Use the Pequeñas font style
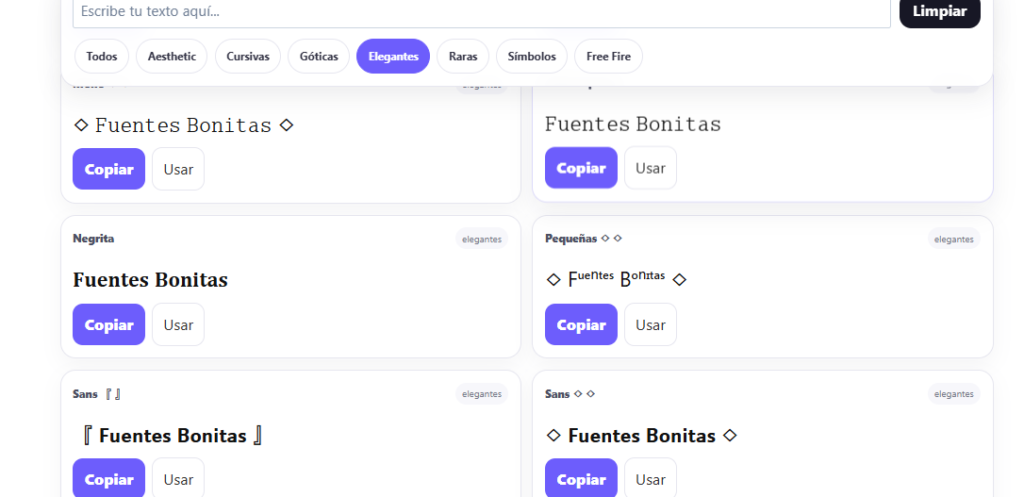This screenshot has width=1024, height=497. (650, 325)
